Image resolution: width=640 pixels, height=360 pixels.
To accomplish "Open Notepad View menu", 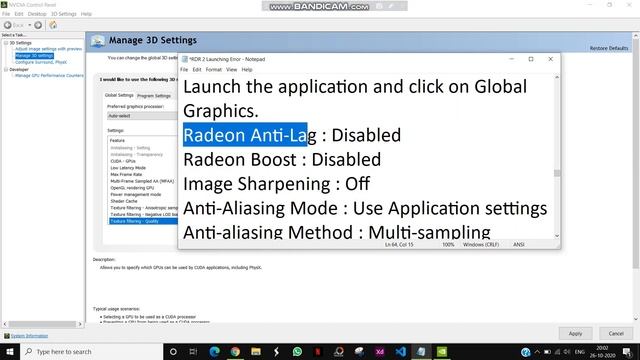I will tap(231, 70).
